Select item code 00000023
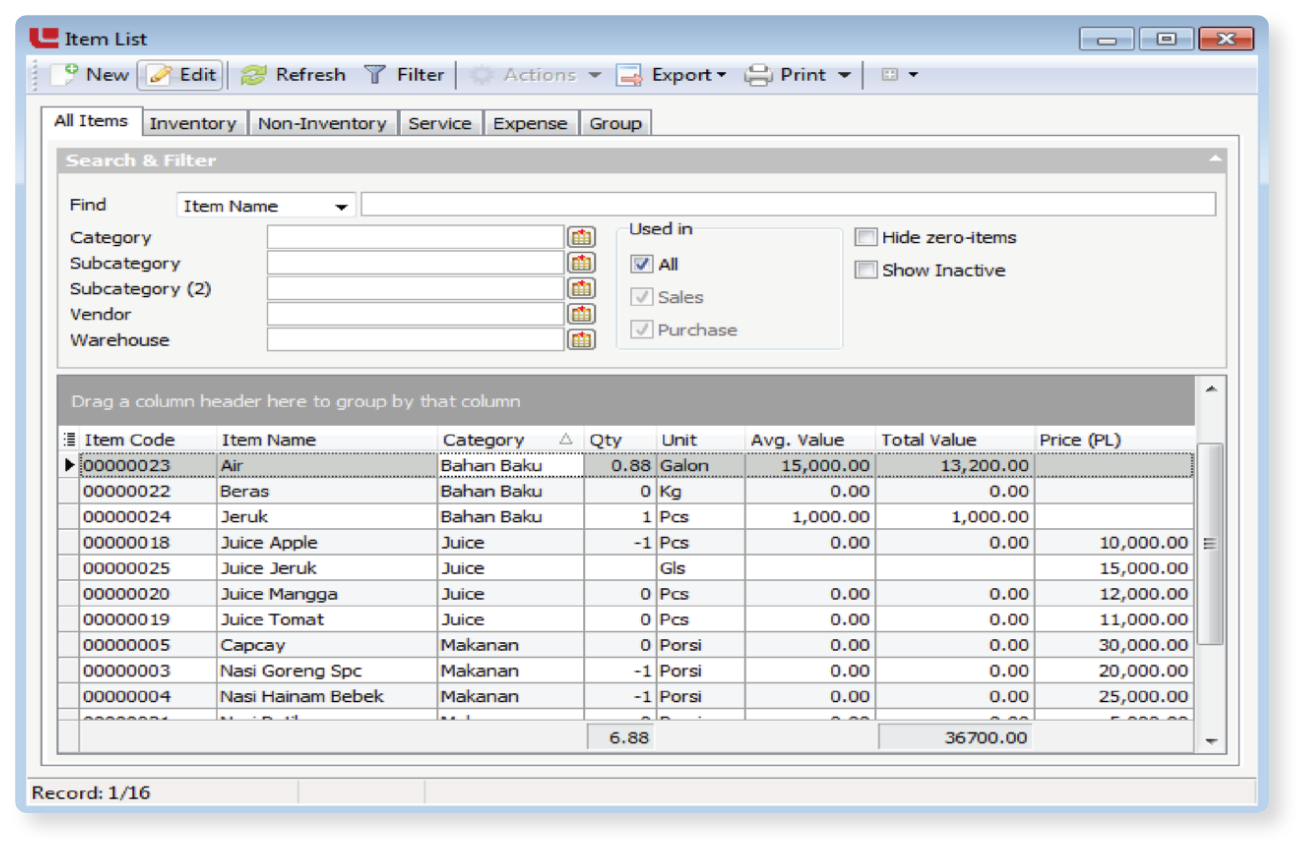Image resolution: width=1308 pixels, height=852 pixels. click(x=126, y=466)
